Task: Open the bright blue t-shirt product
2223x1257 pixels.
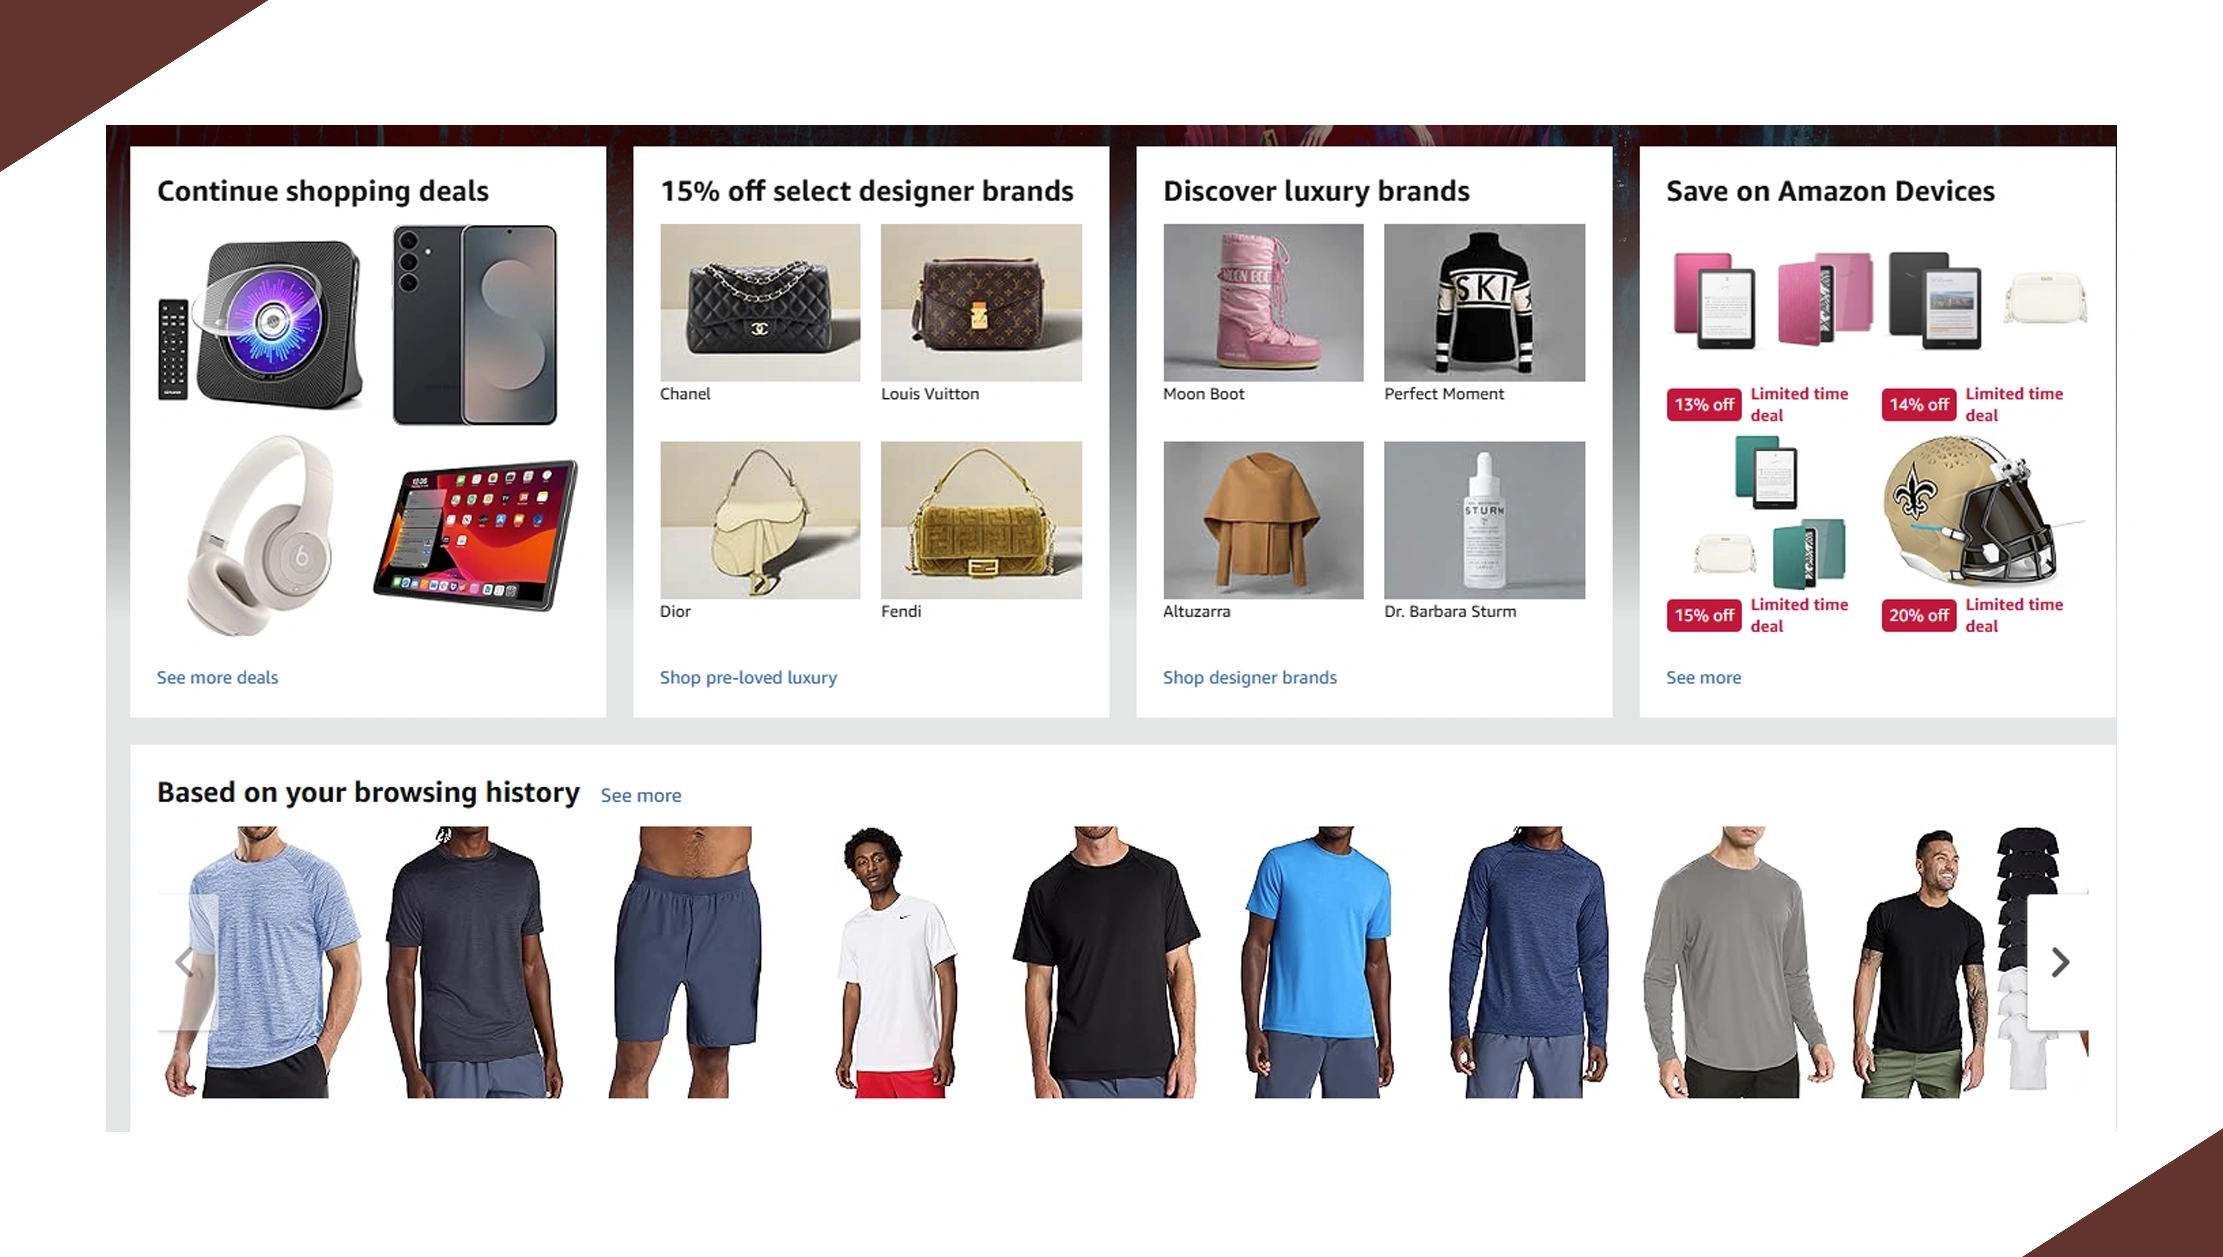Action: (x=1318, y=962)
